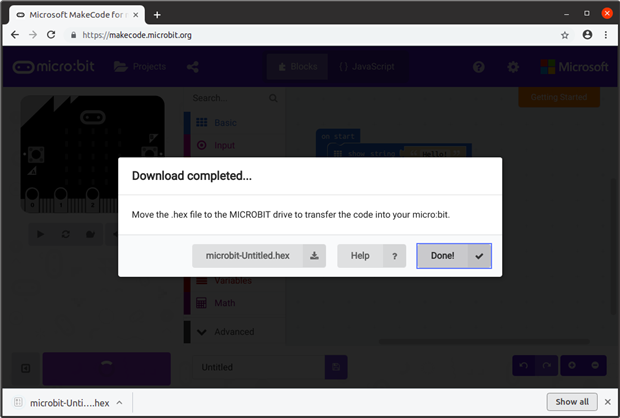The width and height of the screenshot is (620, 418).
Task: Click the share icon in the header
Action: tap(193, 67)
